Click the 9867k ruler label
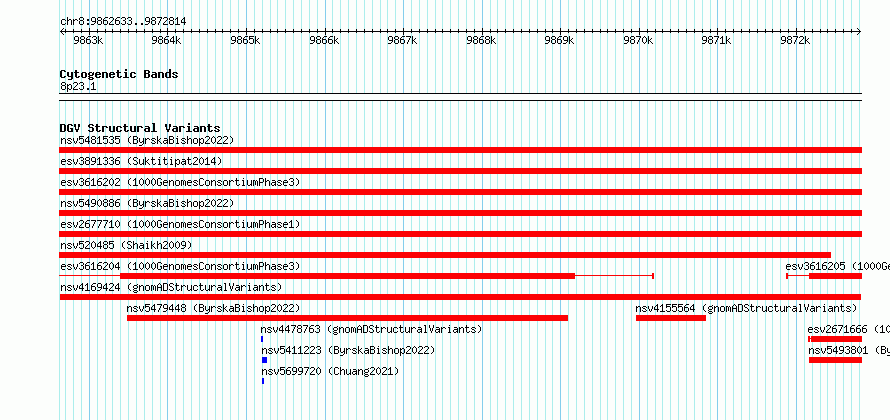This screenshot has width=890, height=420. 402,40
